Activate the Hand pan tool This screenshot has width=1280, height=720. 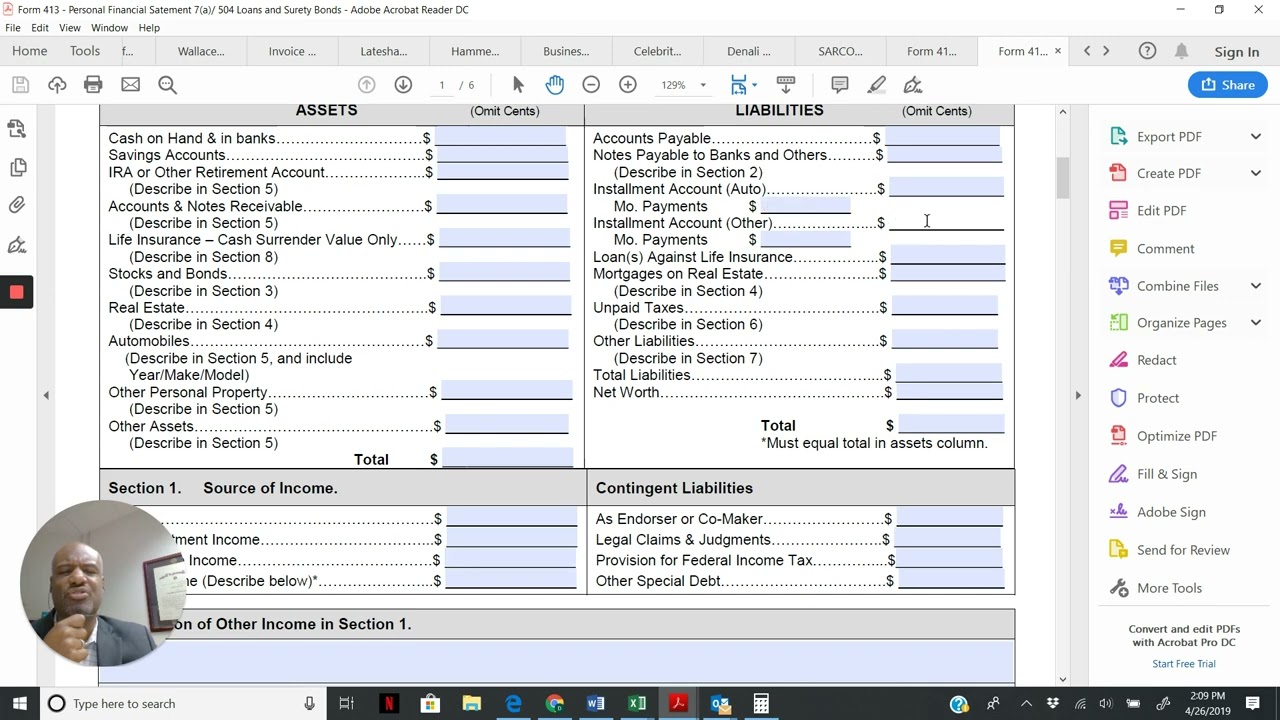554,85
